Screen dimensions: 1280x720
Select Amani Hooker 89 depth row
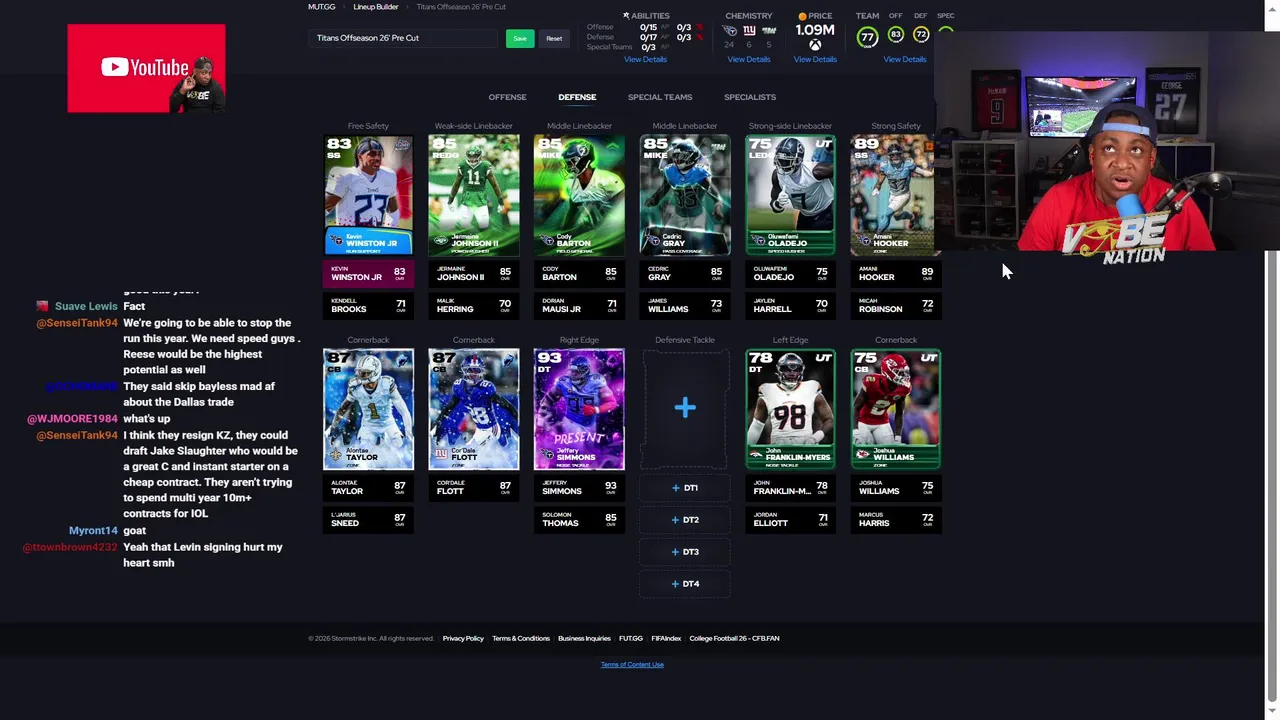pyautogui.click(x=896, y=273)
